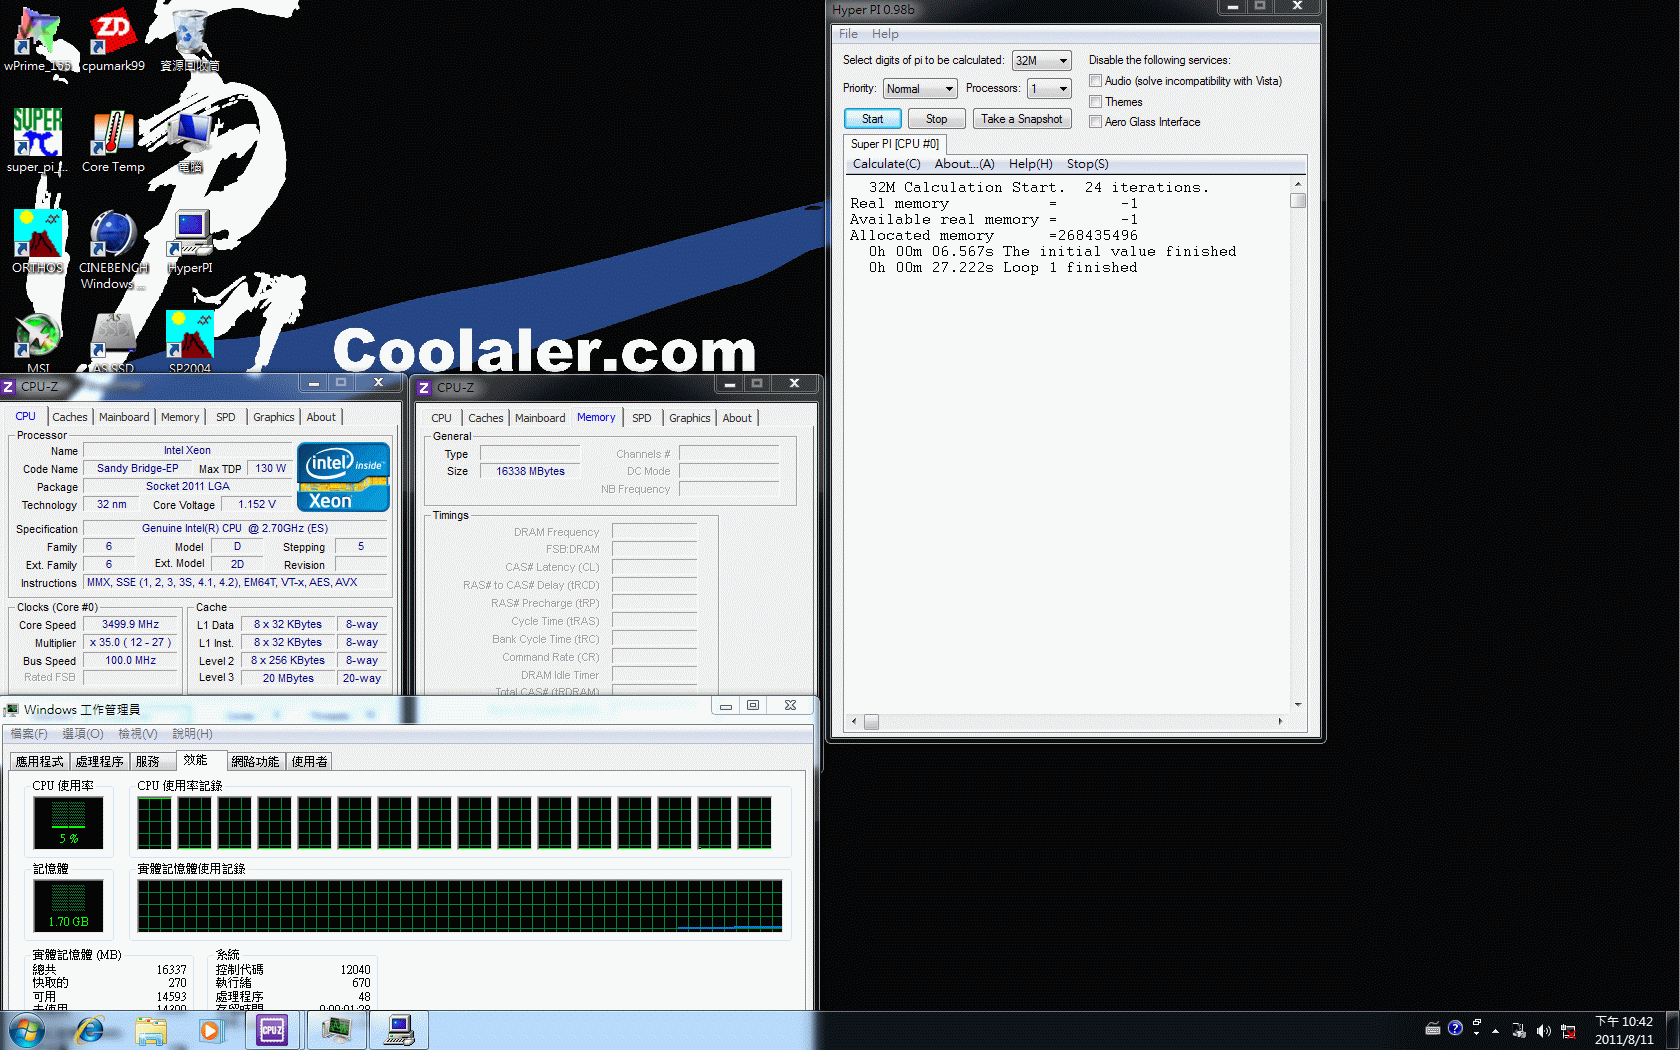Switch to Mainboard tab in left CPU-Z
The width and height of the screenshot is (1680, 1050).
(x=124, y=417)
